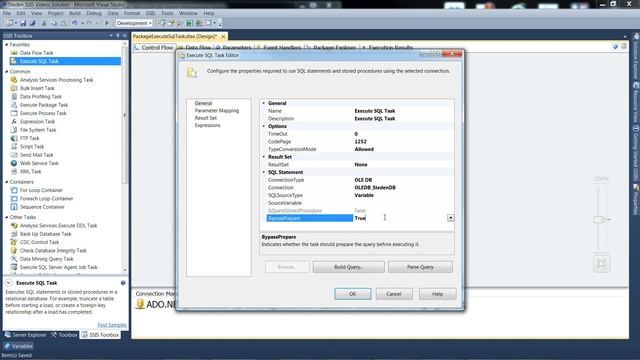Select the FTP Task icon
This screenshot has width=640, height=360.
coord(14,138)
